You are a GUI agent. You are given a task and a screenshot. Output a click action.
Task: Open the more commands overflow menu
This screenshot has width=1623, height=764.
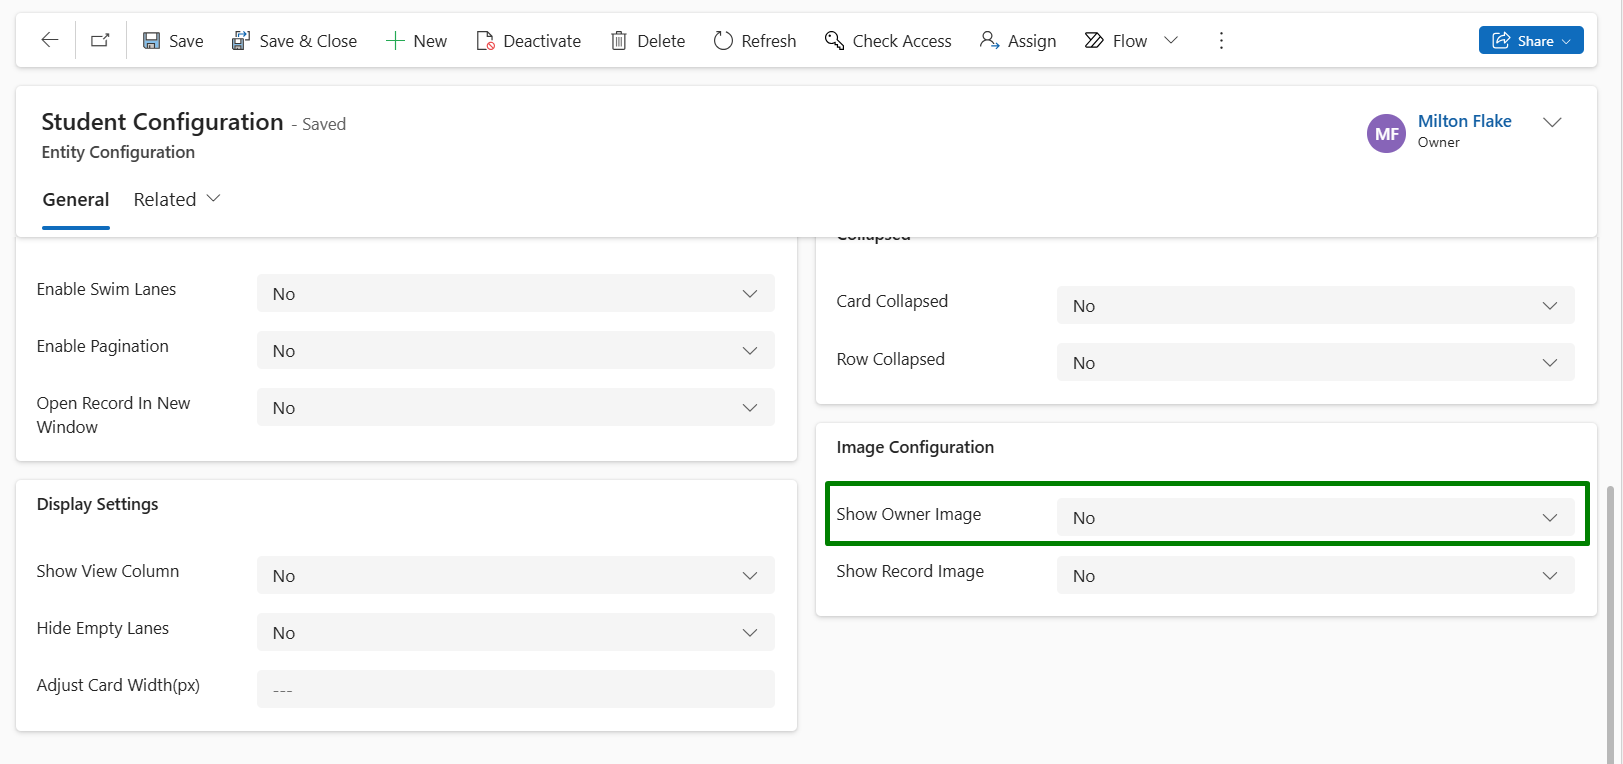pyautogui.click(x=1220, y=41)
